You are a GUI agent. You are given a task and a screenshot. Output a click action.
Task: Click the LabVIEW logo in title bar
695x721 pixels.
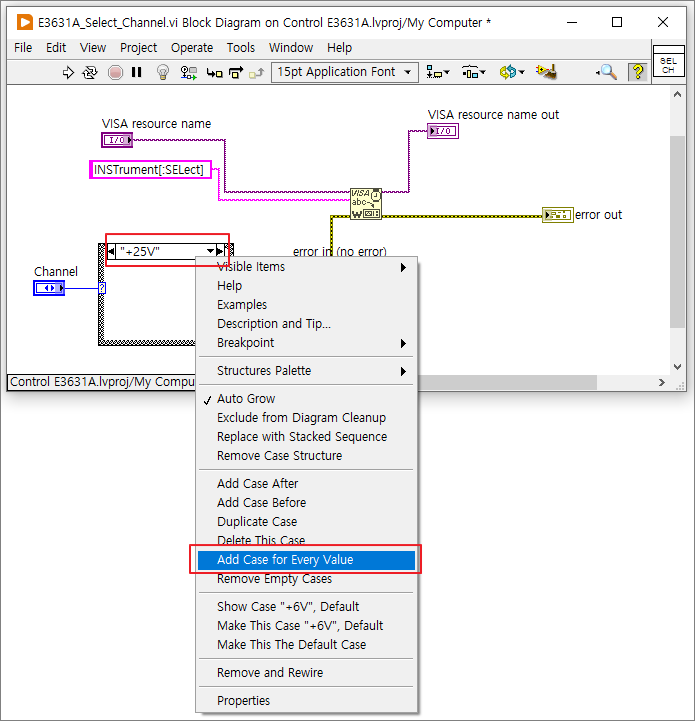[25, 22]
